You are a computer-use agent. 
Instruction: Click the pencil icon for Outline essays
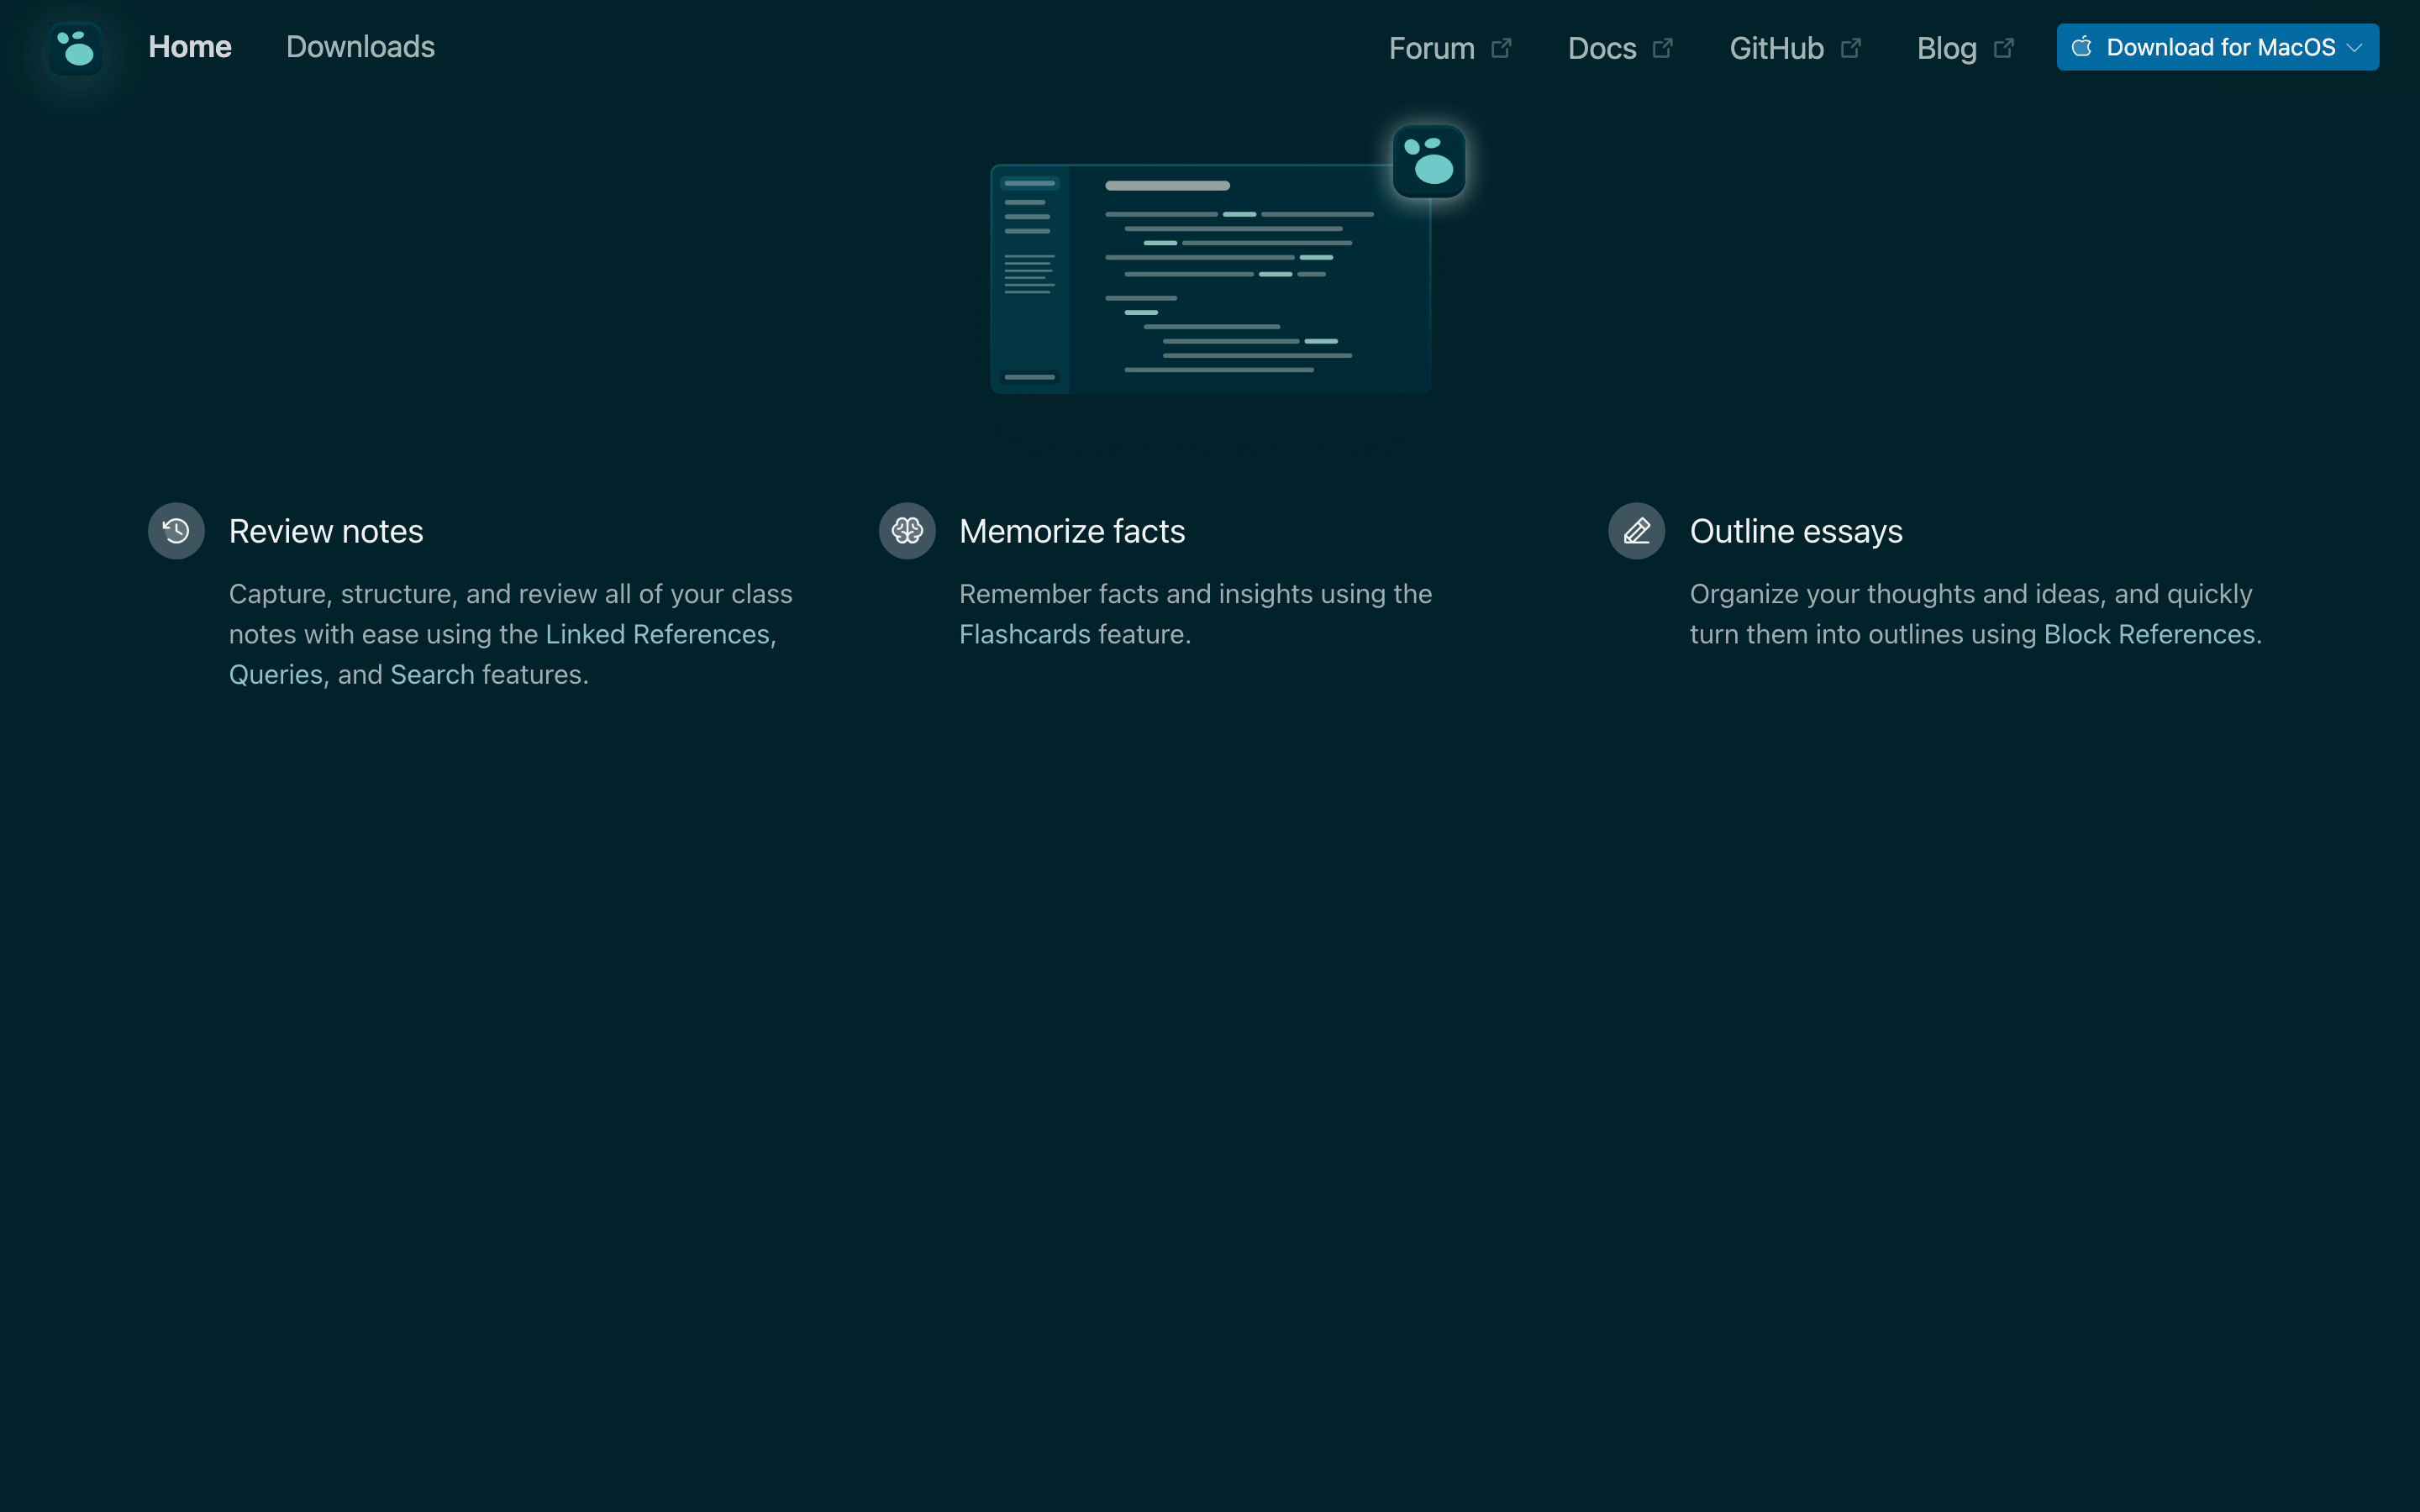tap(1637, 531)
